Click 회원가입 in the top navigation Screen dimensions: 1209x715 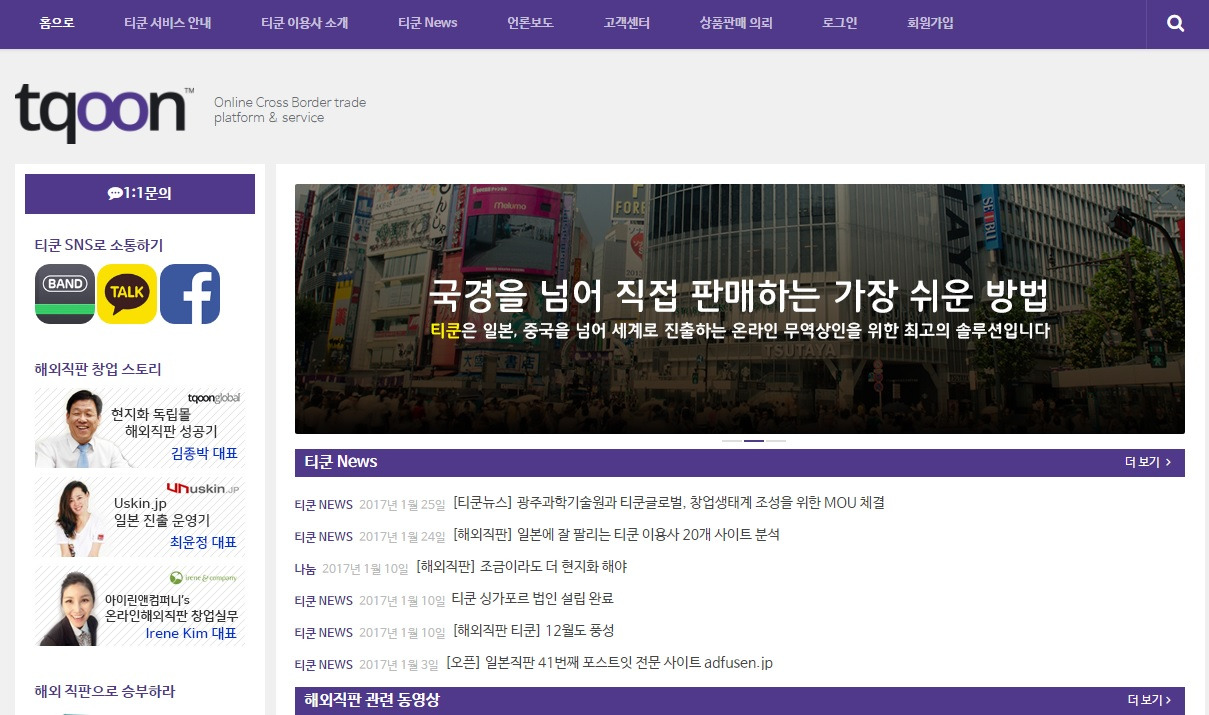pyautogui.click(x=930, y=23)
